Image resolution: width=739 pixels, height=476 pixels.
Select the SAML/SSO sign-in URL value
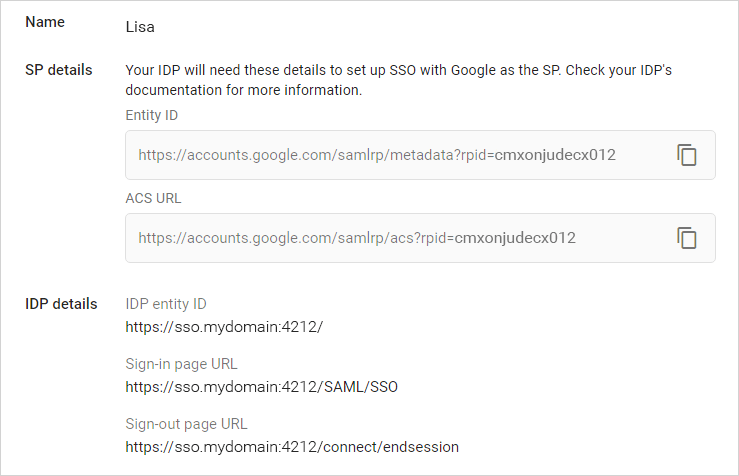[x=262, y=386]
